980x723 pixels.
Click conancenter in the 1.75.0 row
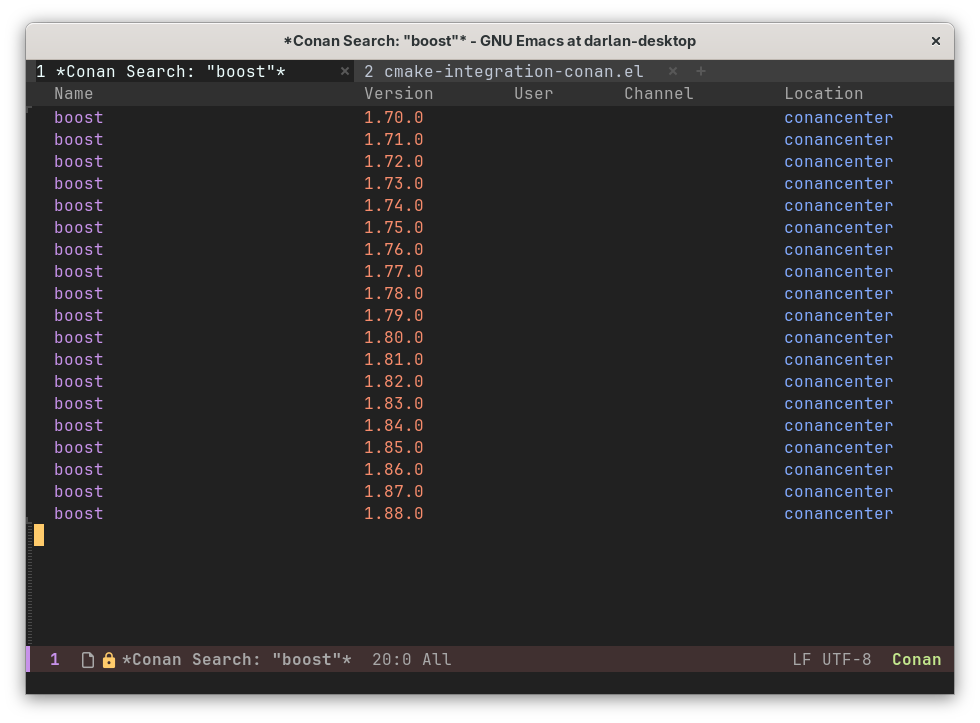click(839, 227)
